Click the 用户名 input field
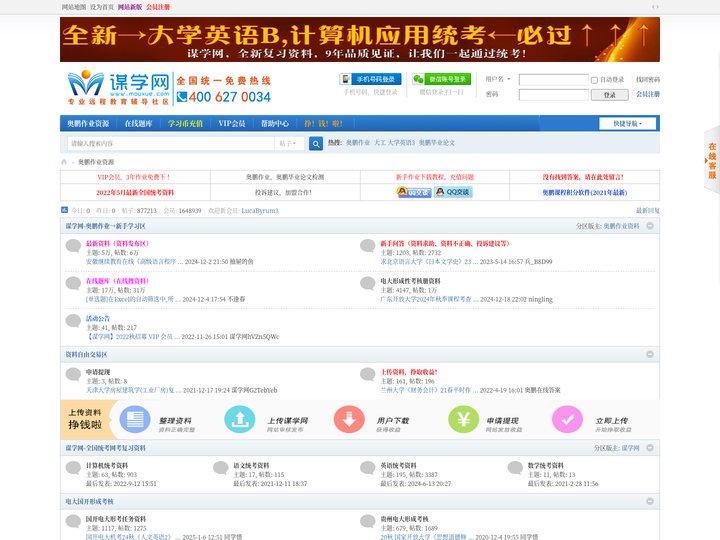The image size is (720, 540). tap(553, 80)
